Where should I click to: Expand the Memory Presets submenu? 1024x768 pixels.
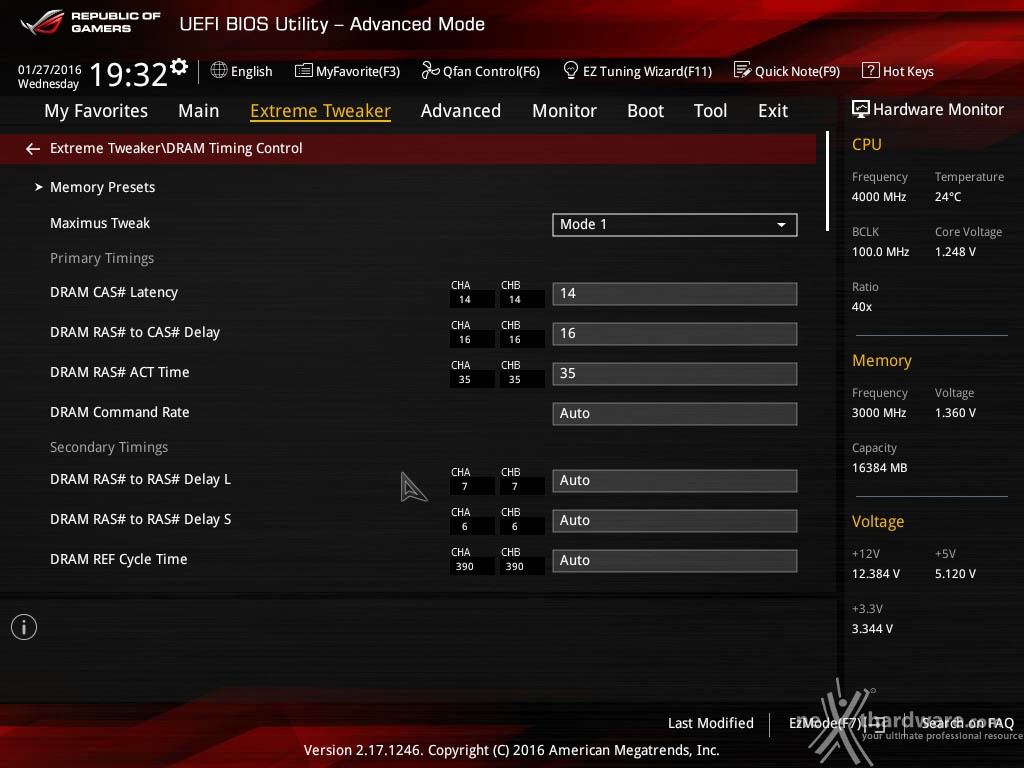(x=103, y=187)
